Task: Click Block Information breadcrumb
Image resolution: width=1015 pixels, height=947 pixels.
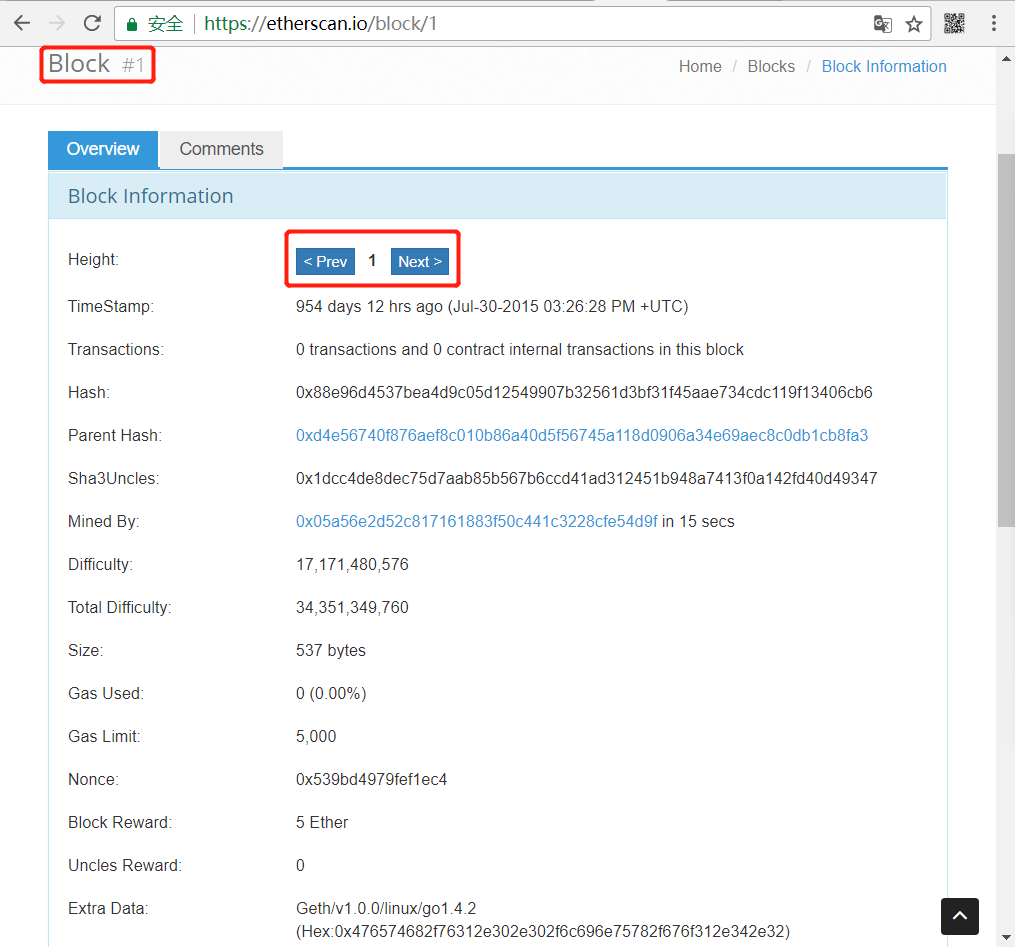Action: pos(884,67)
